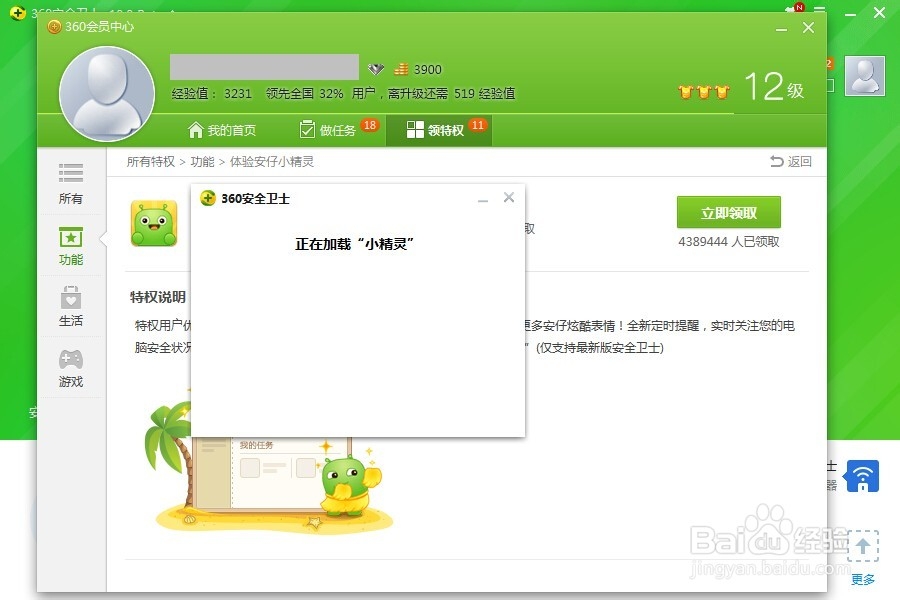Click the 360会员中心 title logo

click(54, 26)
